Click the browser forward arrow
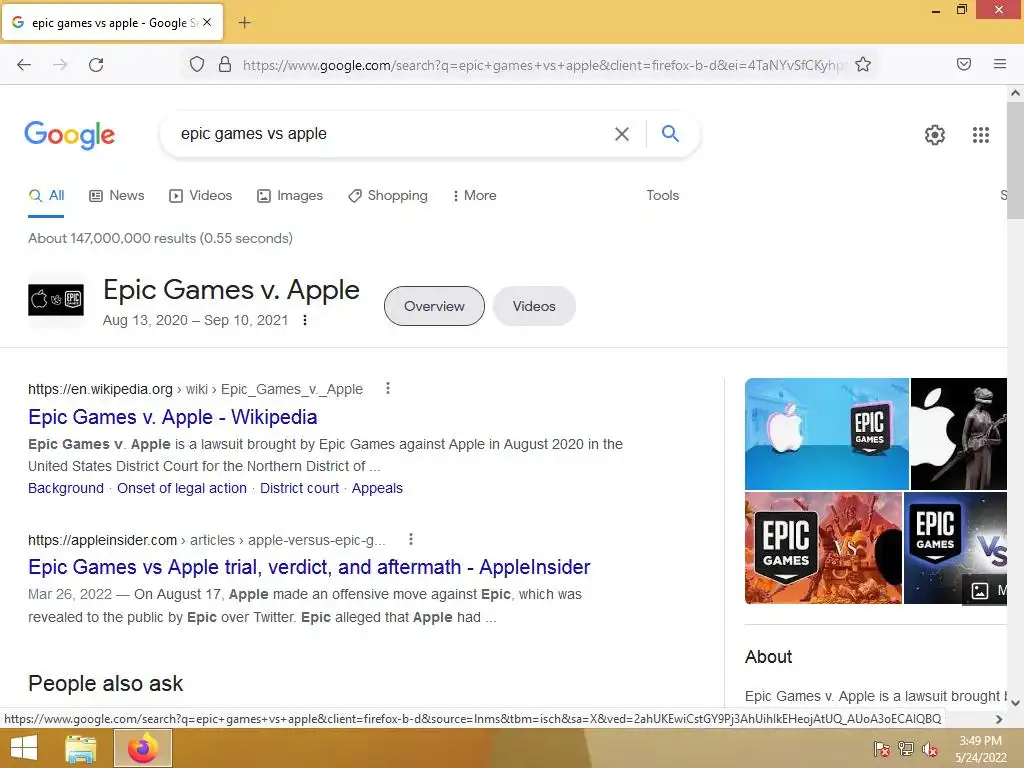The width and height of the screenshot is (1024, 768). 60,64
